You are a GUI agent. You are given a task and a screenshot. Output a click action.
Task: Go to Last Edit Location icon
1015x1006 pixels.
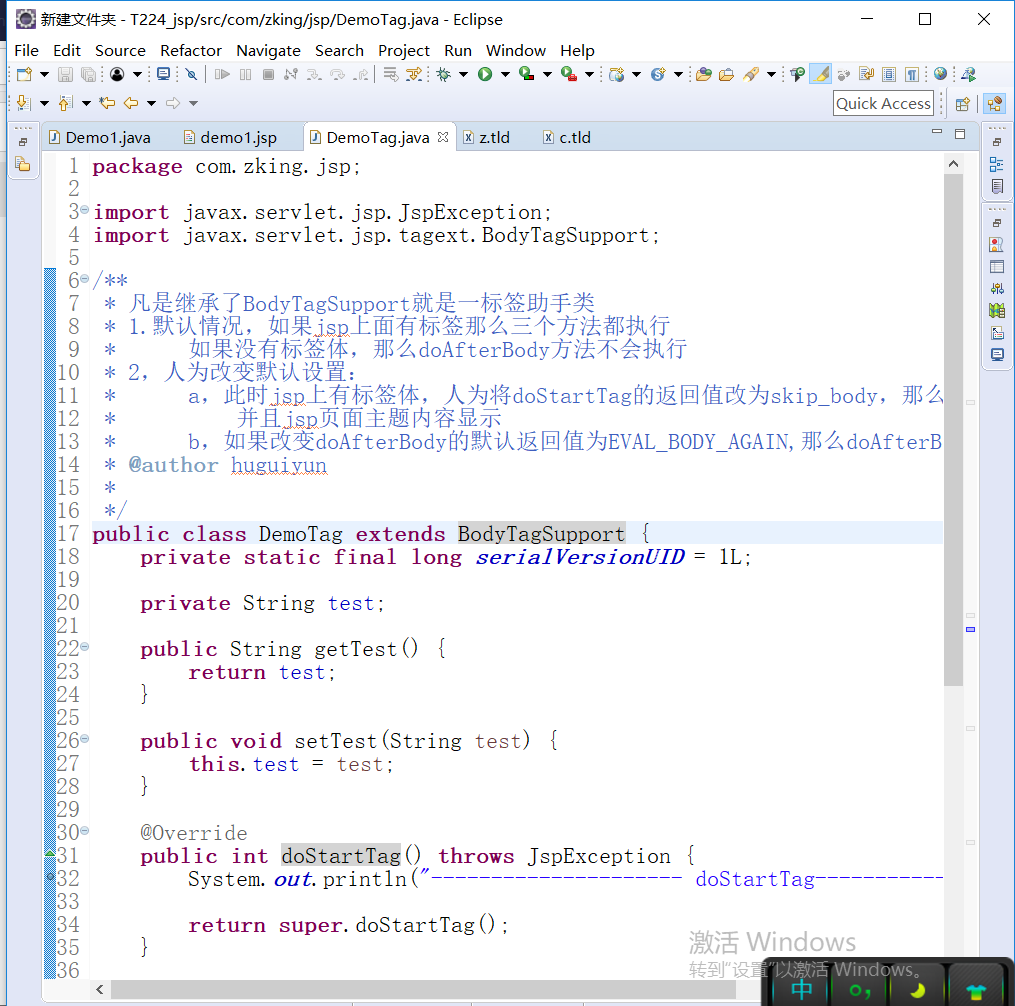click(107, 102)
